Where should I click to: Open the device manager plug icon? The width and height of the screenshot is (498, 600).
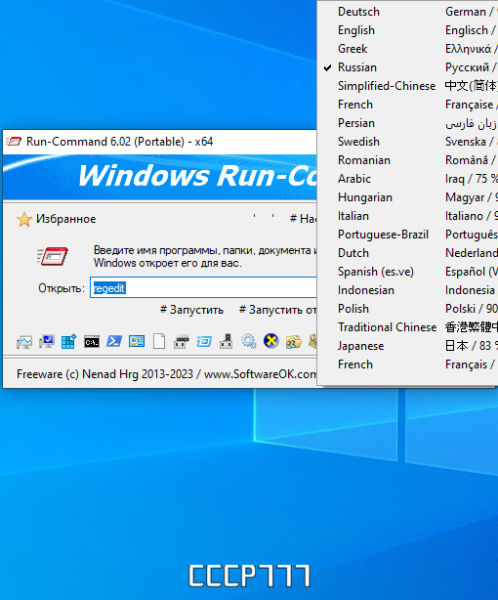(226, 341)
